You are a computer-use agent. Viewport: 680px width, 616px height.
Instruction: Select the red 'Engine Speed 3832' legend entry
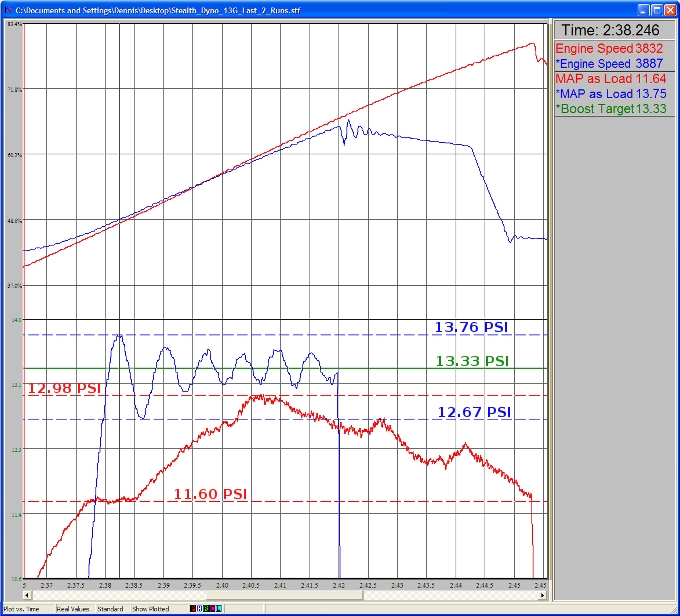tap(609, 48)
